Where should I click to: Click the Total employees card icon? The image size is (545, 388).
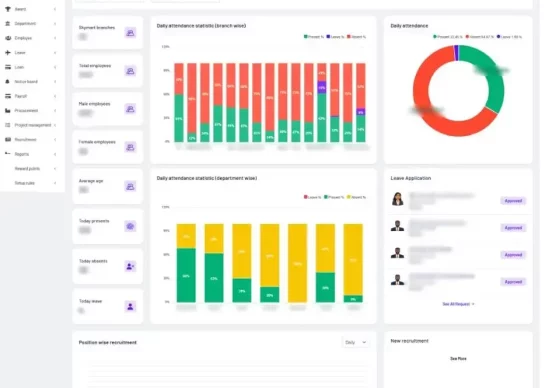(130, 71)
